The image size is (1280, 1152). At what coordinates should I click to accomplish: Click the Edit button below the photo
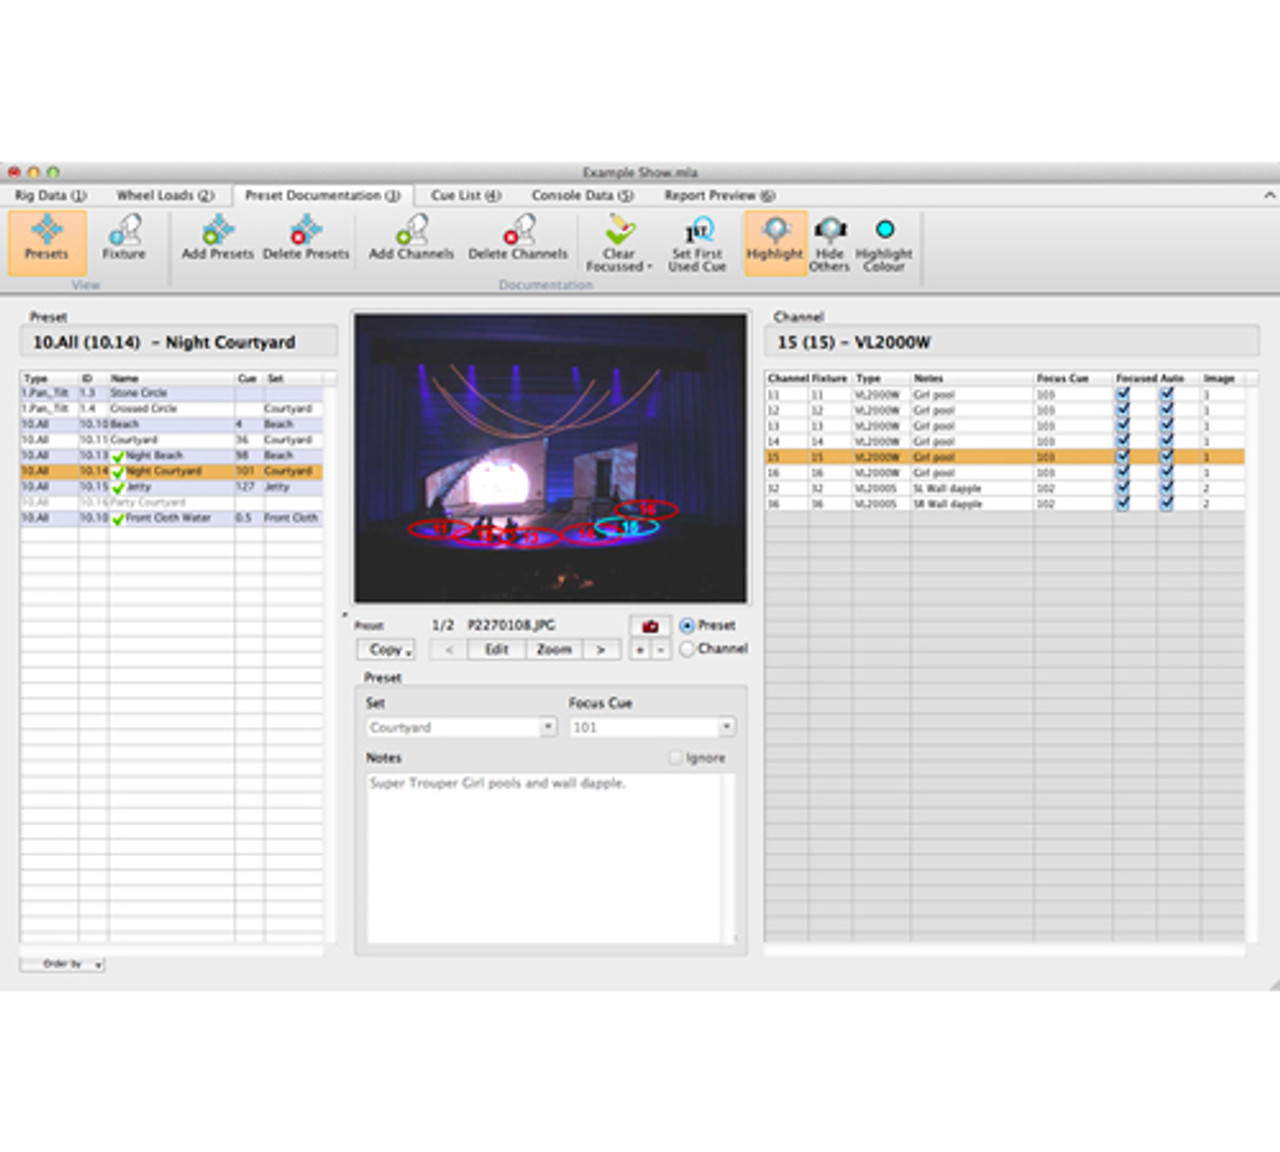click(497, 650)
